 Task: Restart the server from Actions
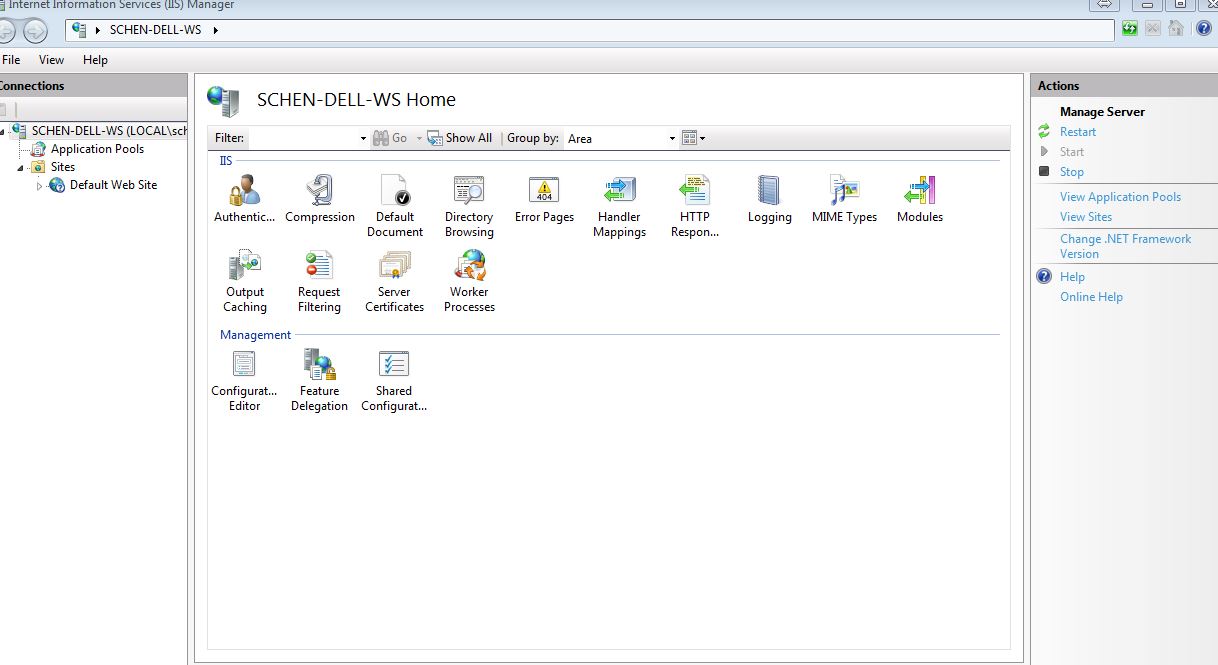tap(1077, 131)
